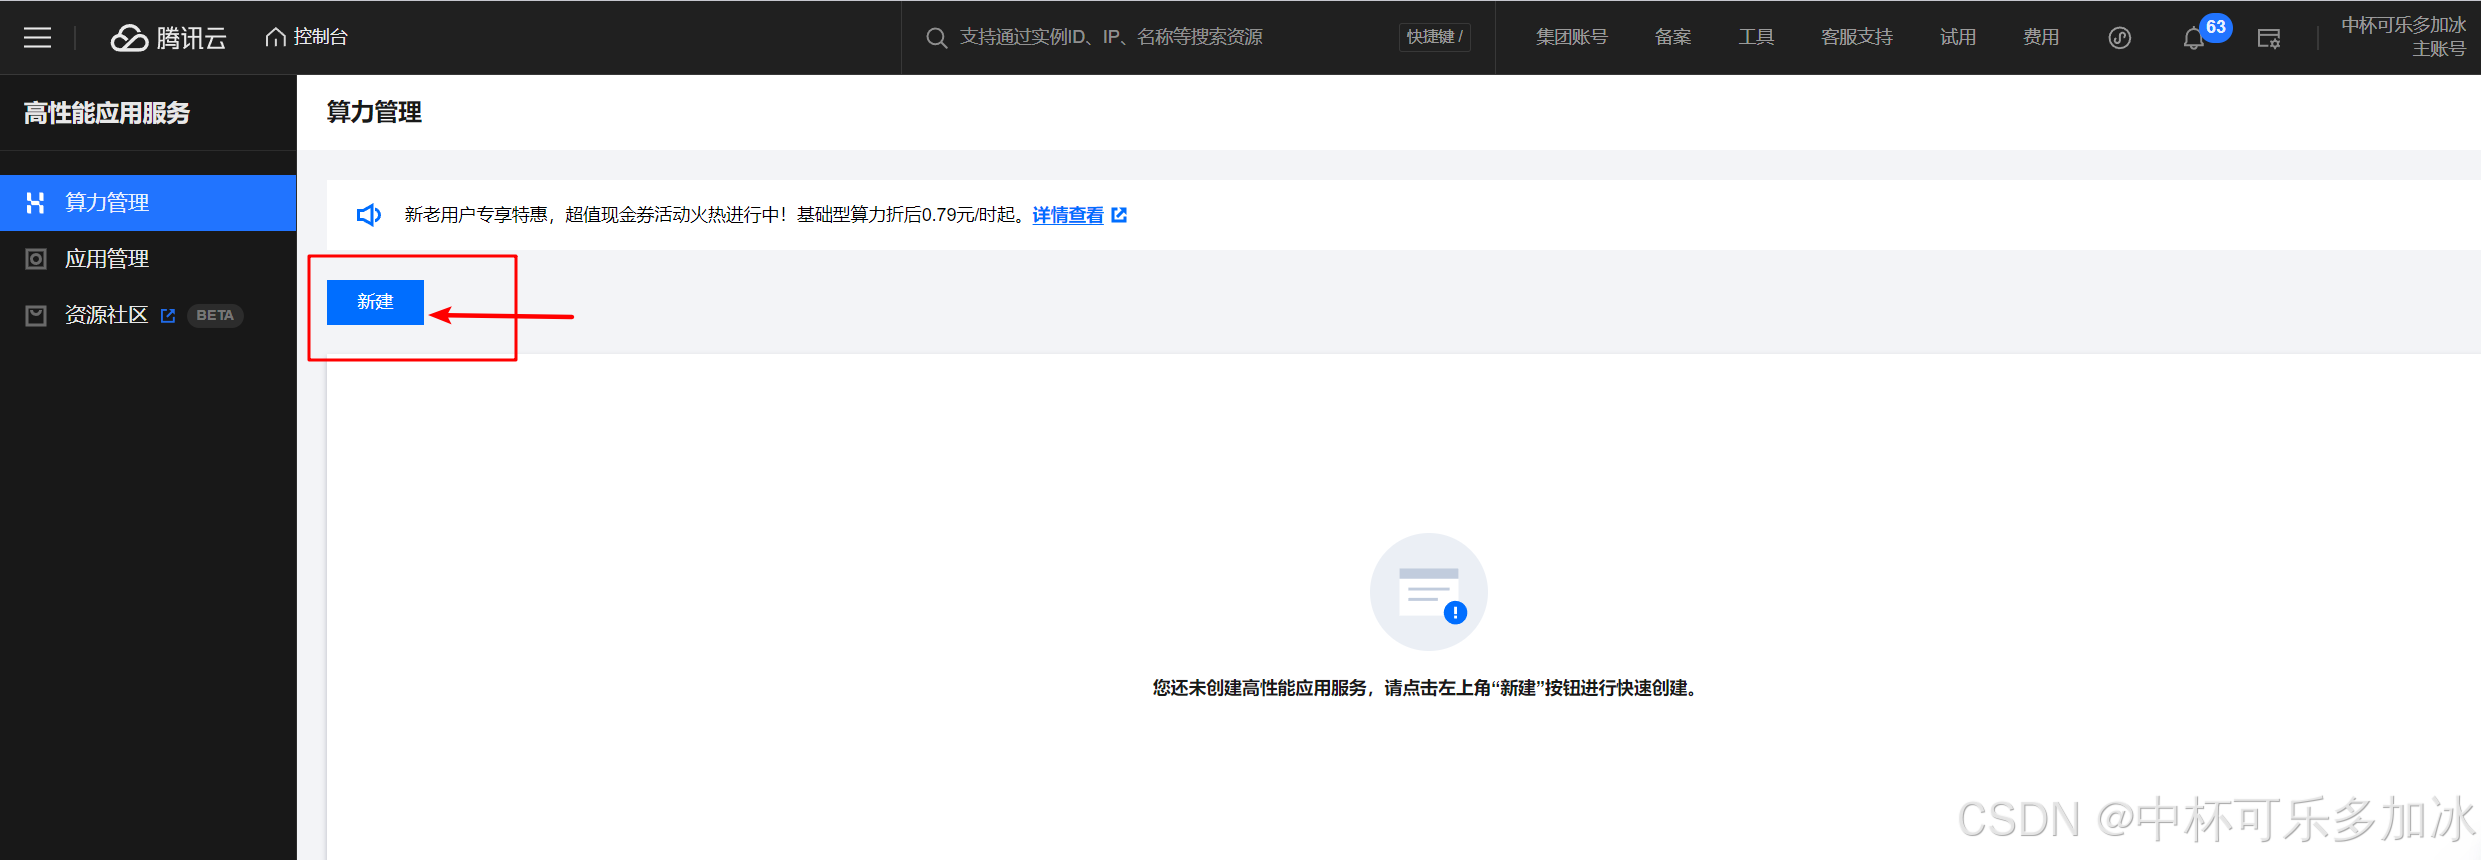The height and width of the screenshot is (860, 2481).
Task: Open the 备案 menu
Action: click(1672, 37)
